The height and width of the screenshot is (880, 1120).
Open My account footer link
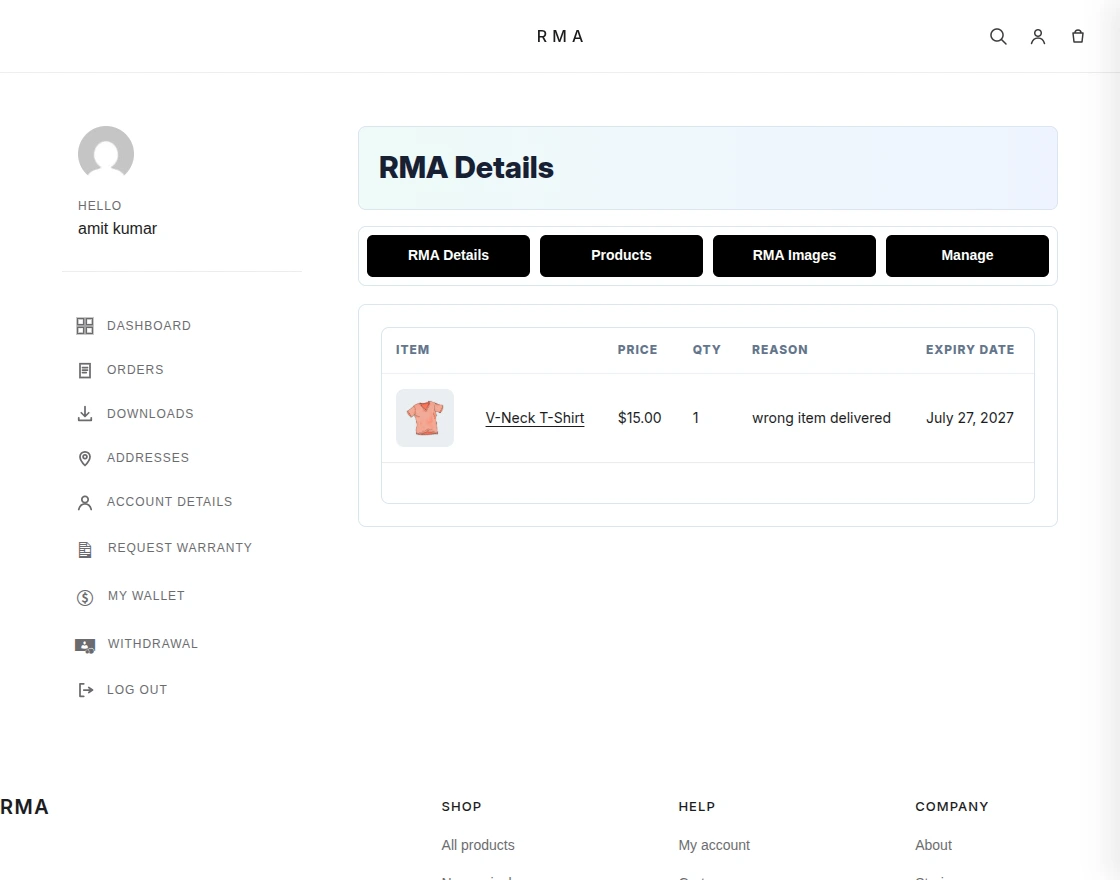coord(714,845)
